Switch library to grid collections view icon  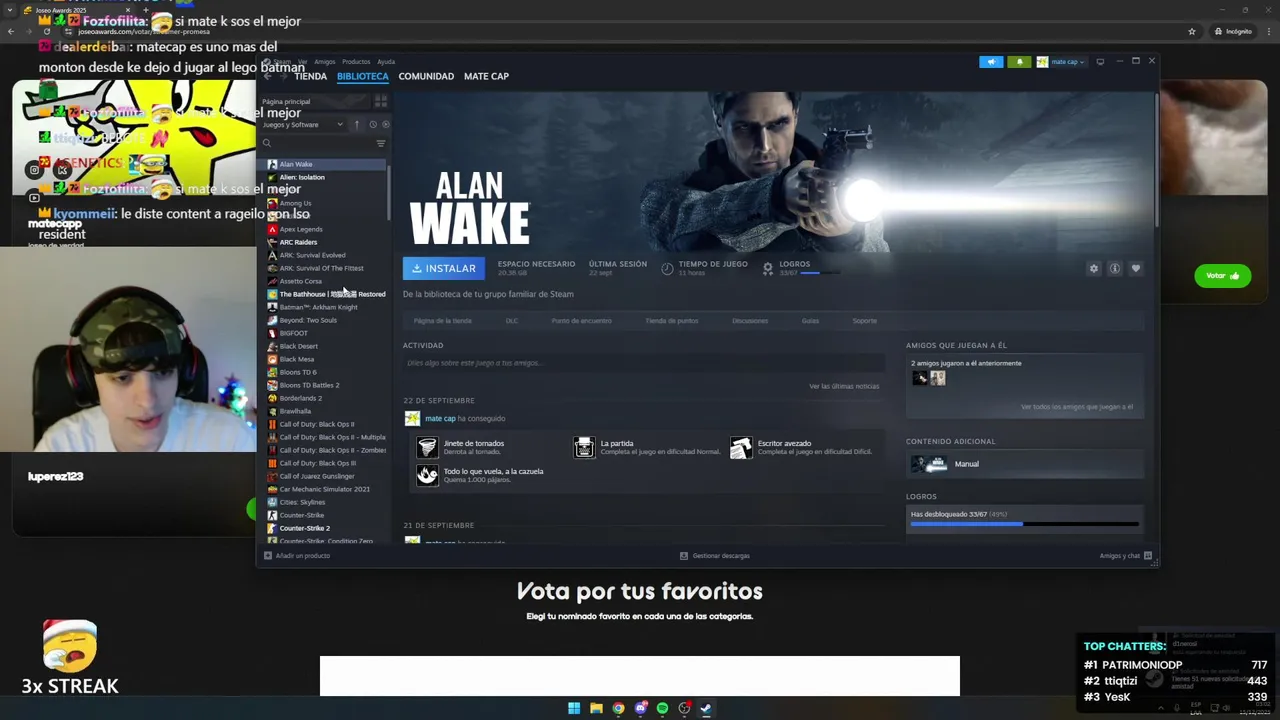click(380, 101)
